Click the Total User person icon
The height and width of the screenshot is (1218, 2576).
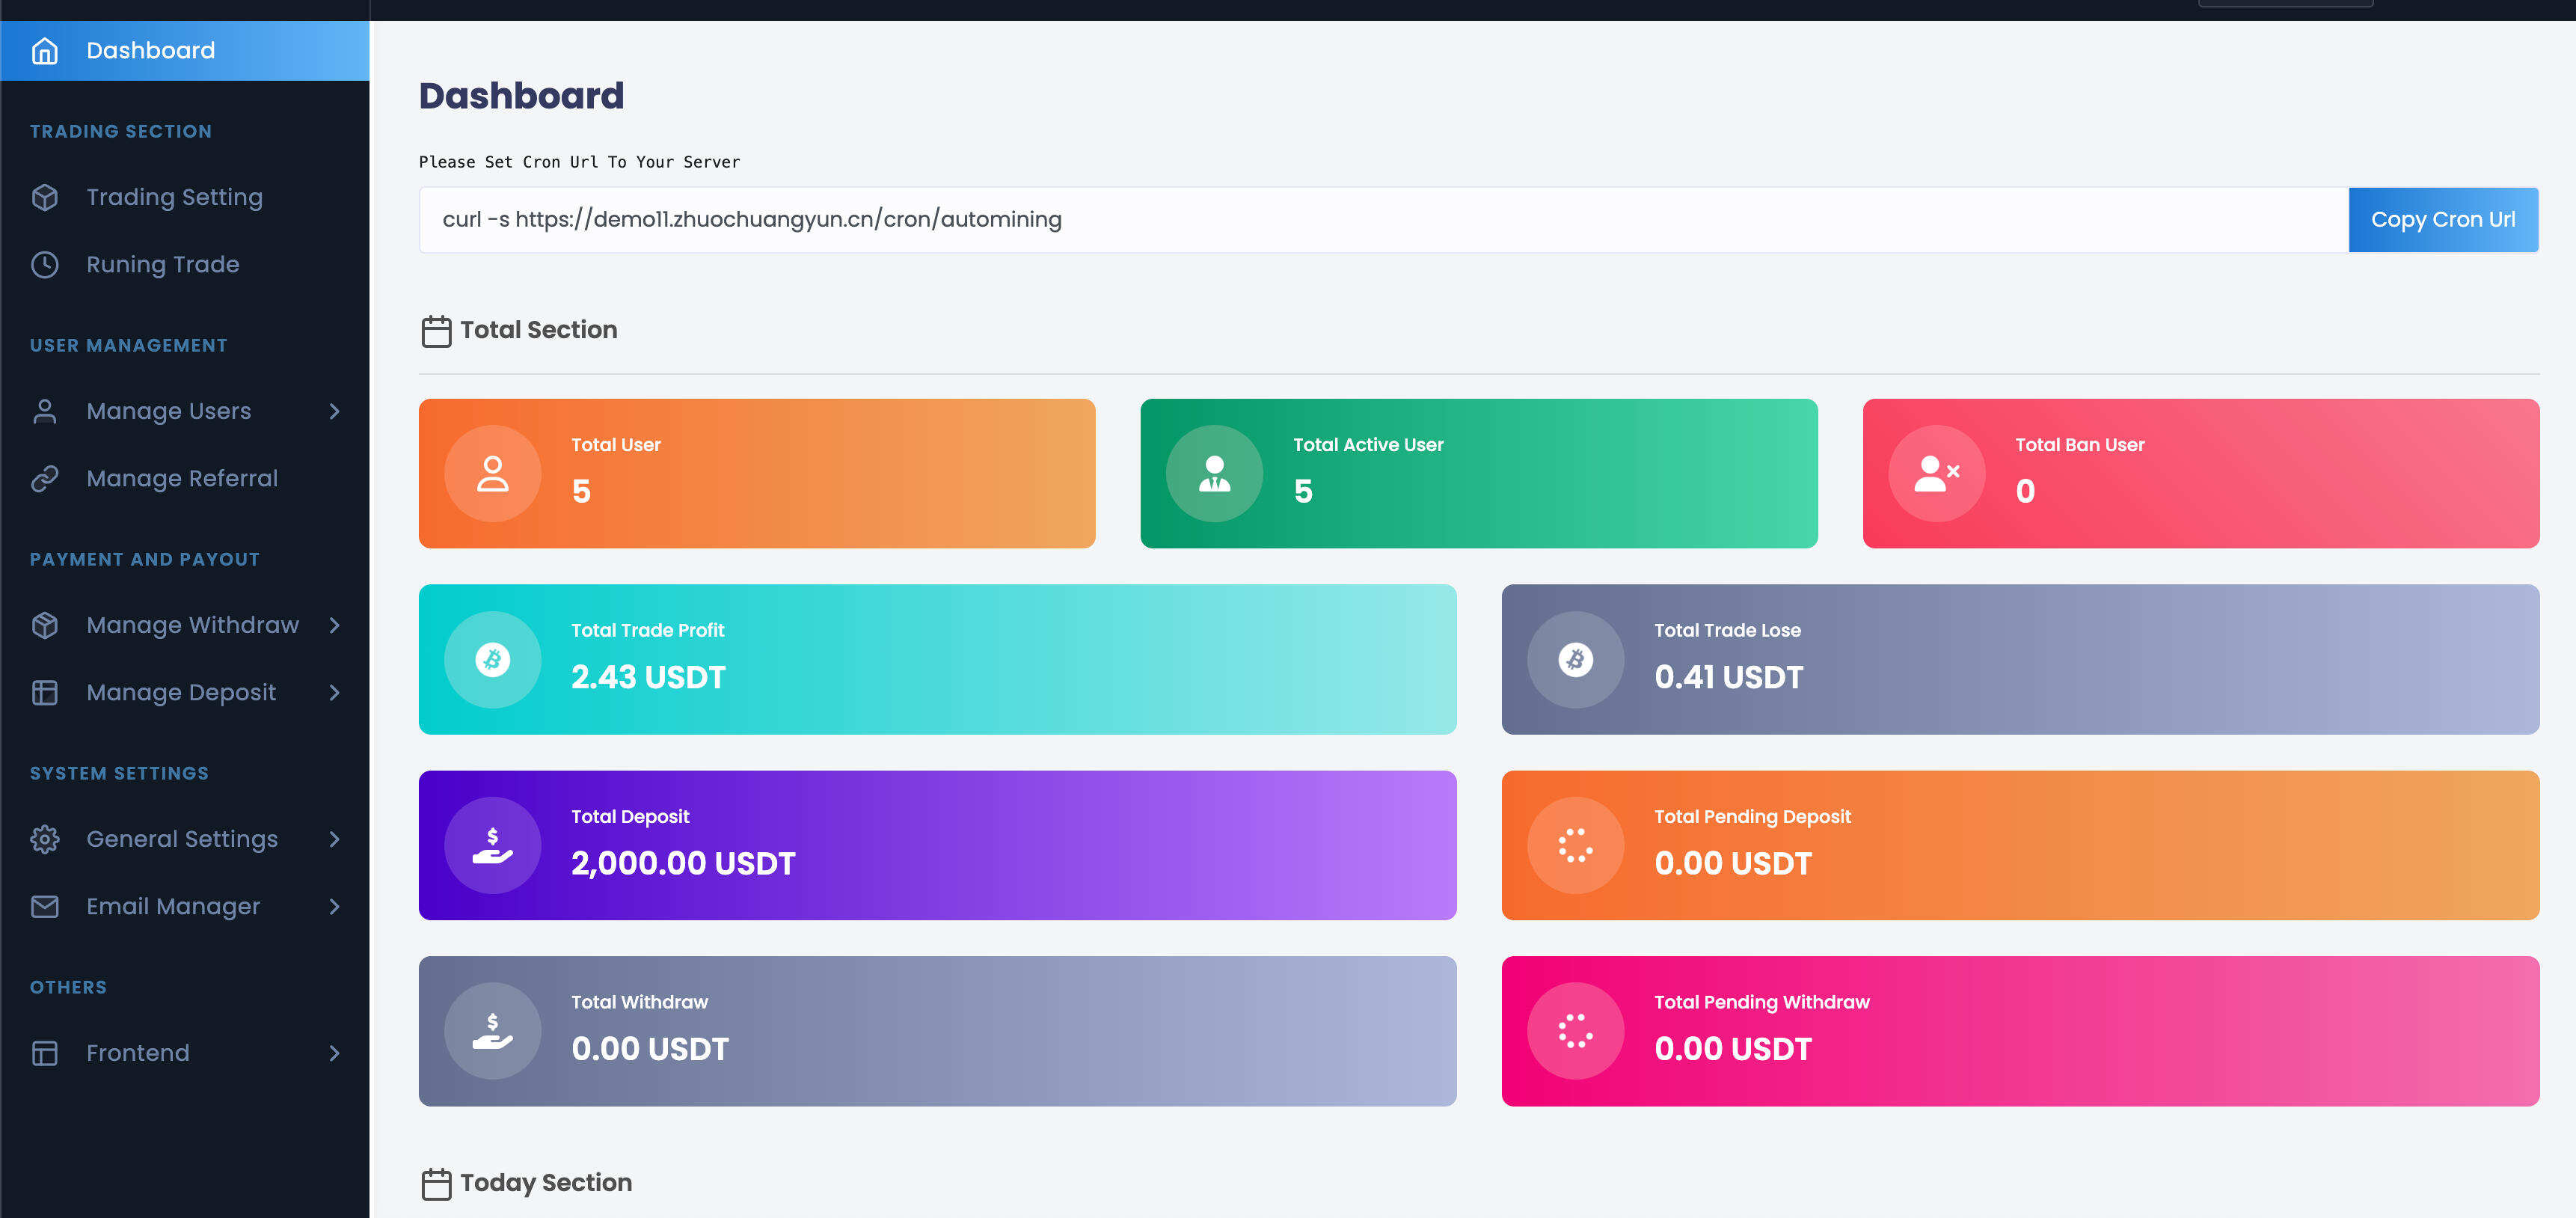(x=492, y=474)
